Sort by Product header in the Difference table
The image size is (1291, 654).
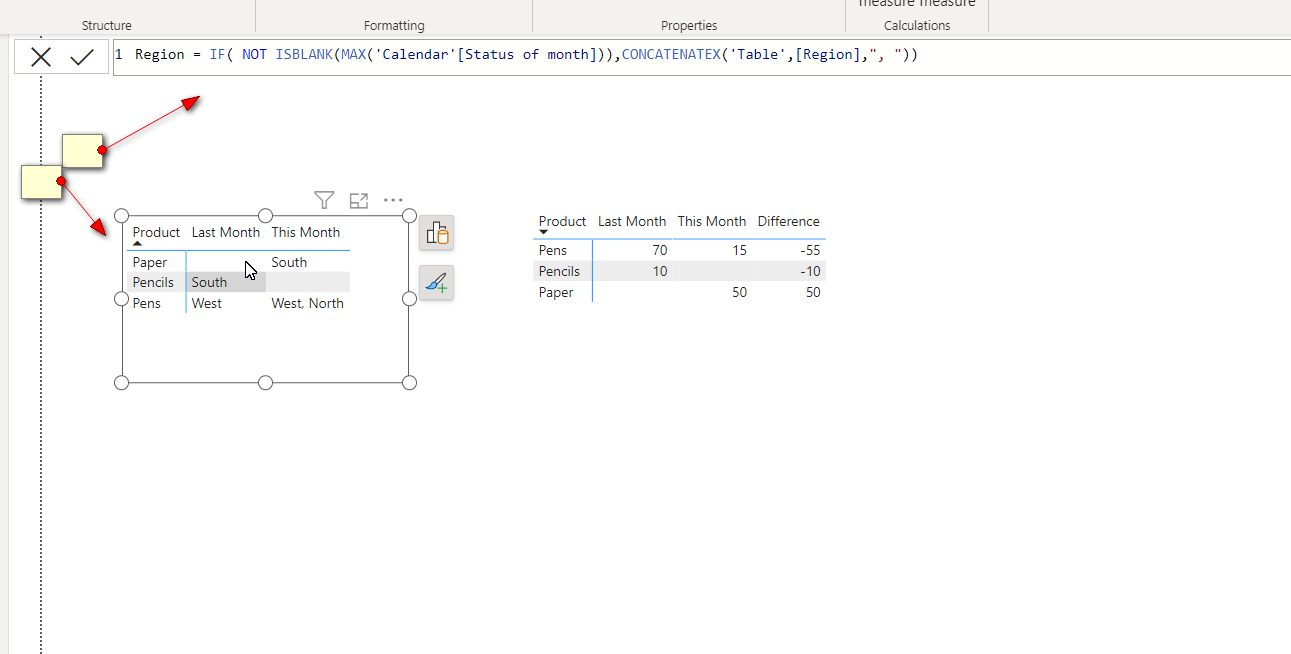[x=562, y=221]
